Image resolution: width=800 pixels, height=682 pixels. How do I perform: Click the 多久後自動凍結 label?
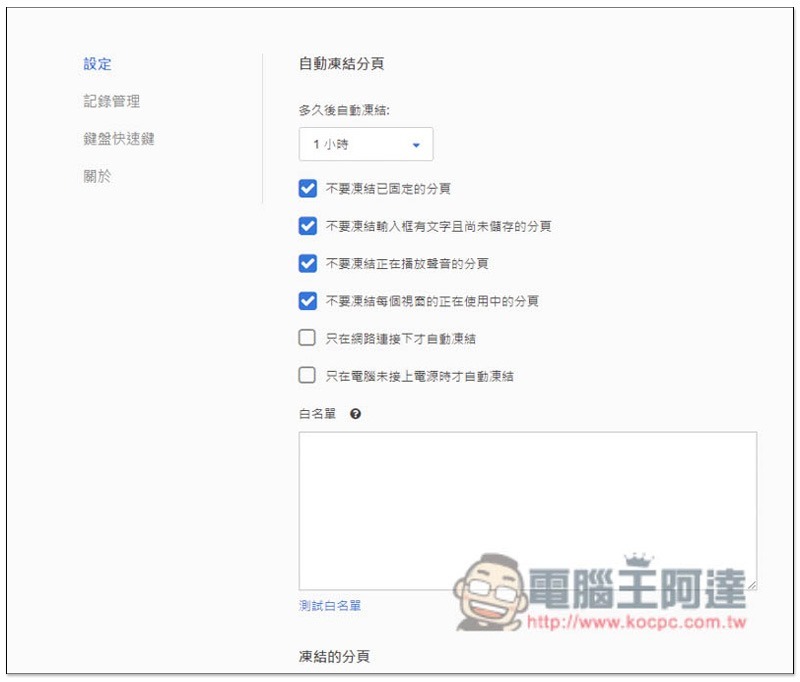point(343,110)
